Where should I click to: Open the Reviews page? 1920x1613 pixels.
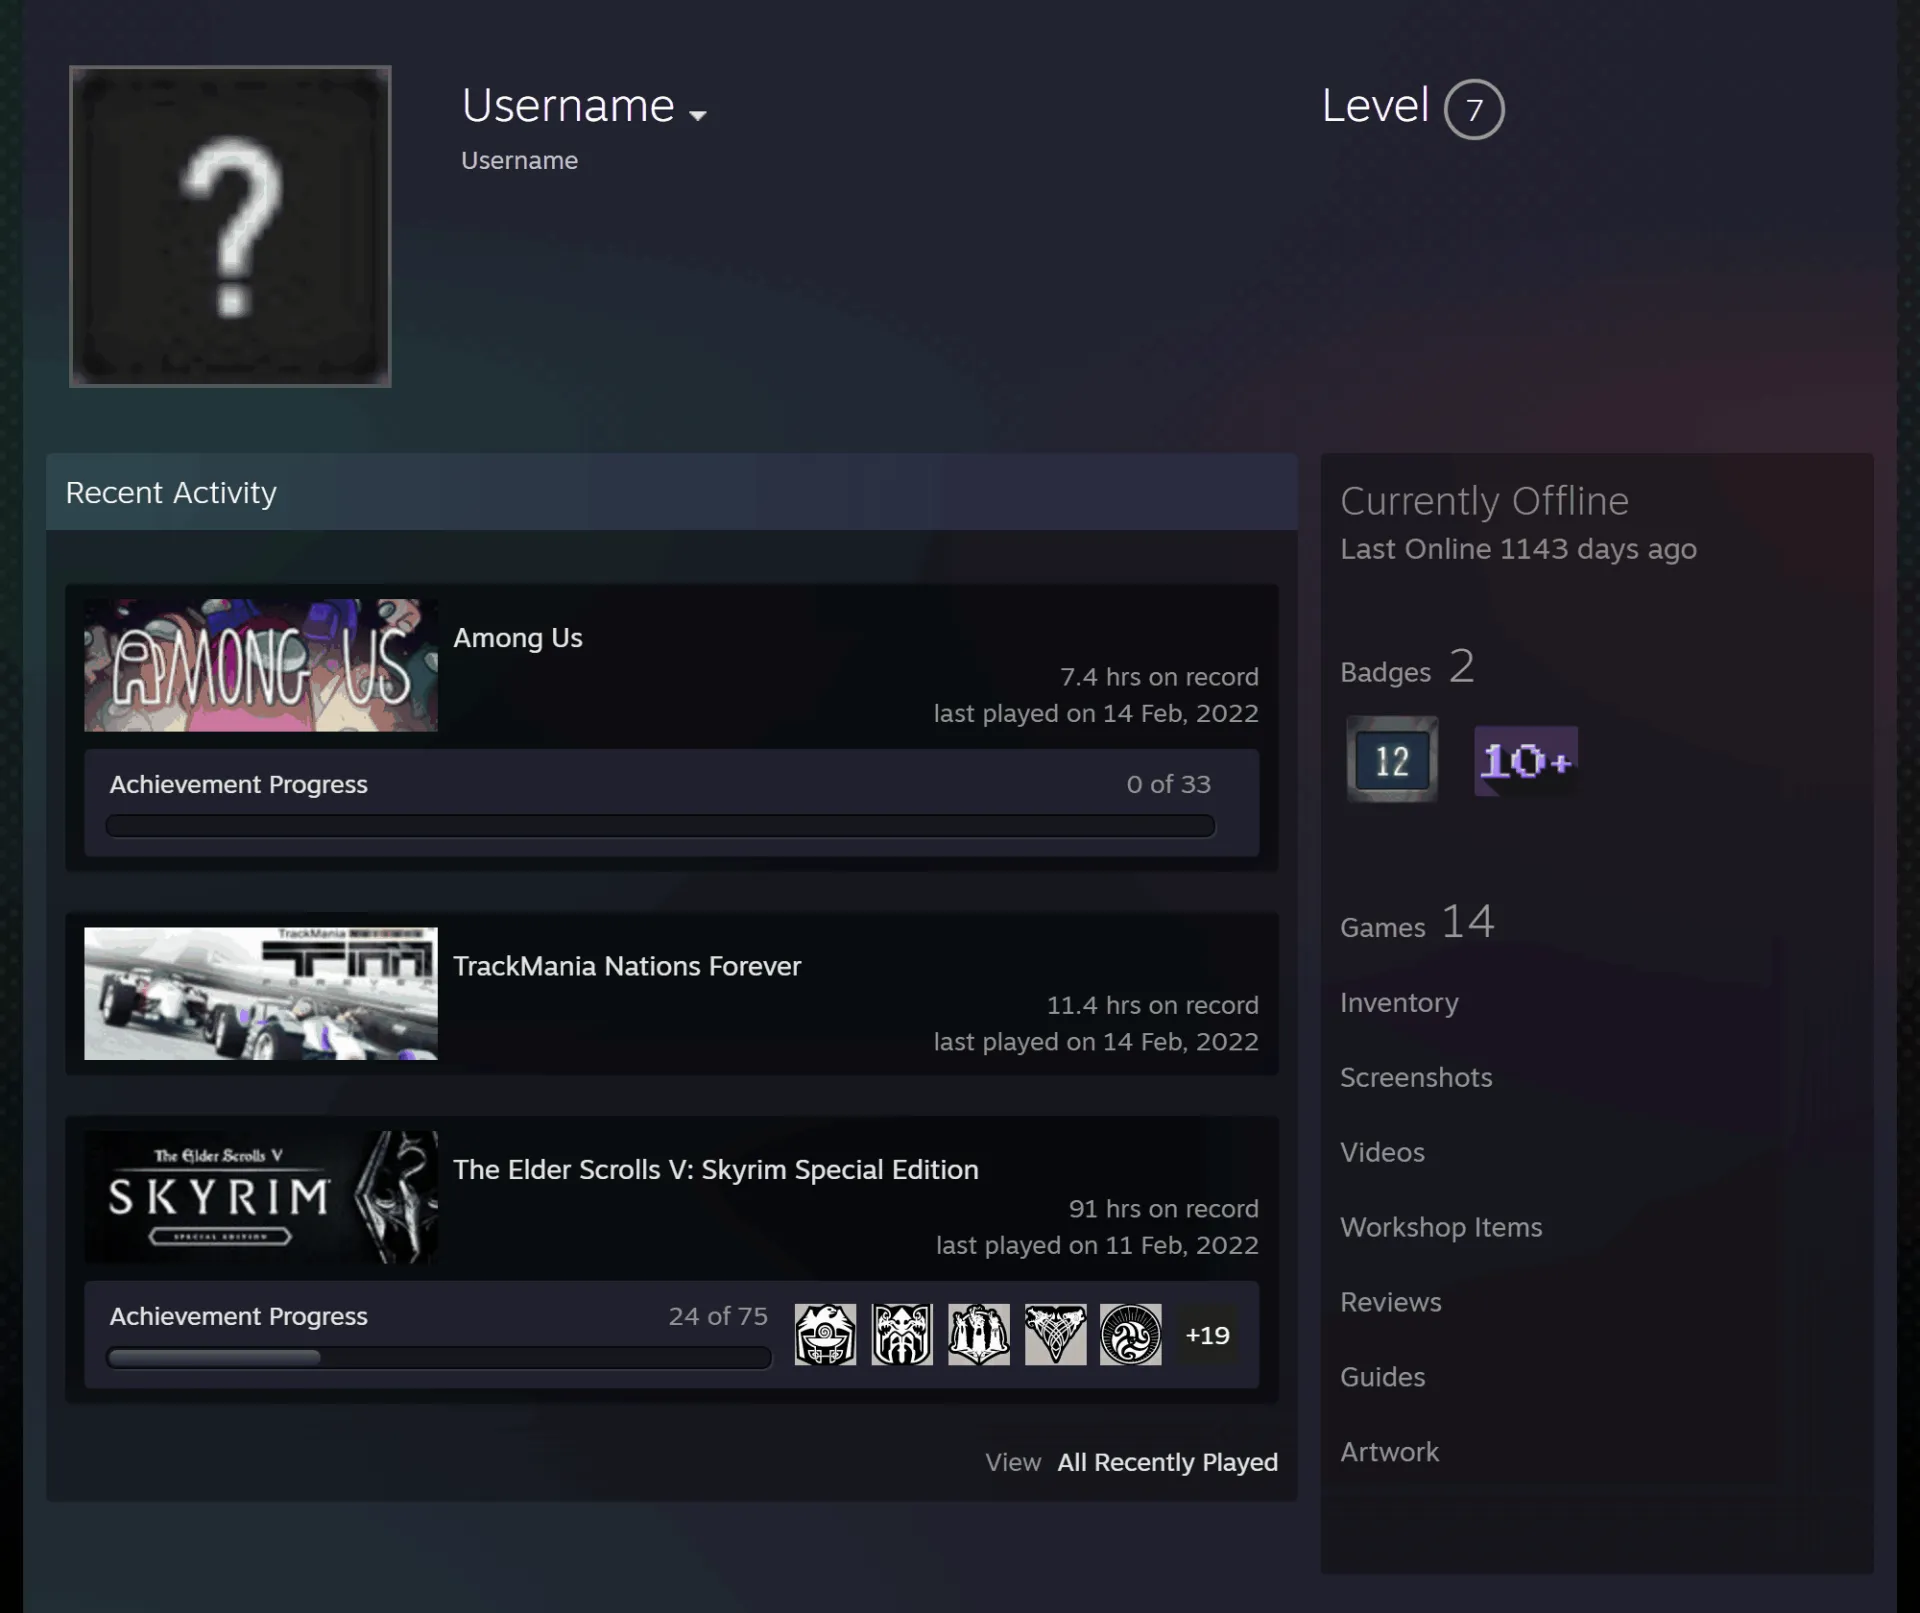coord(1391,1302)
